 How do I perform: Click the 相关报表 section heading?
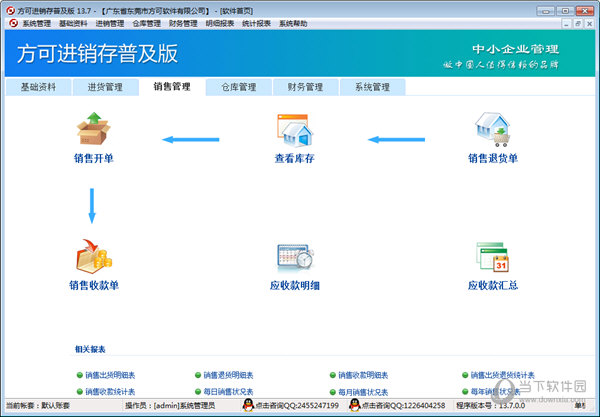pyautogui.click(x=90, y=349)
